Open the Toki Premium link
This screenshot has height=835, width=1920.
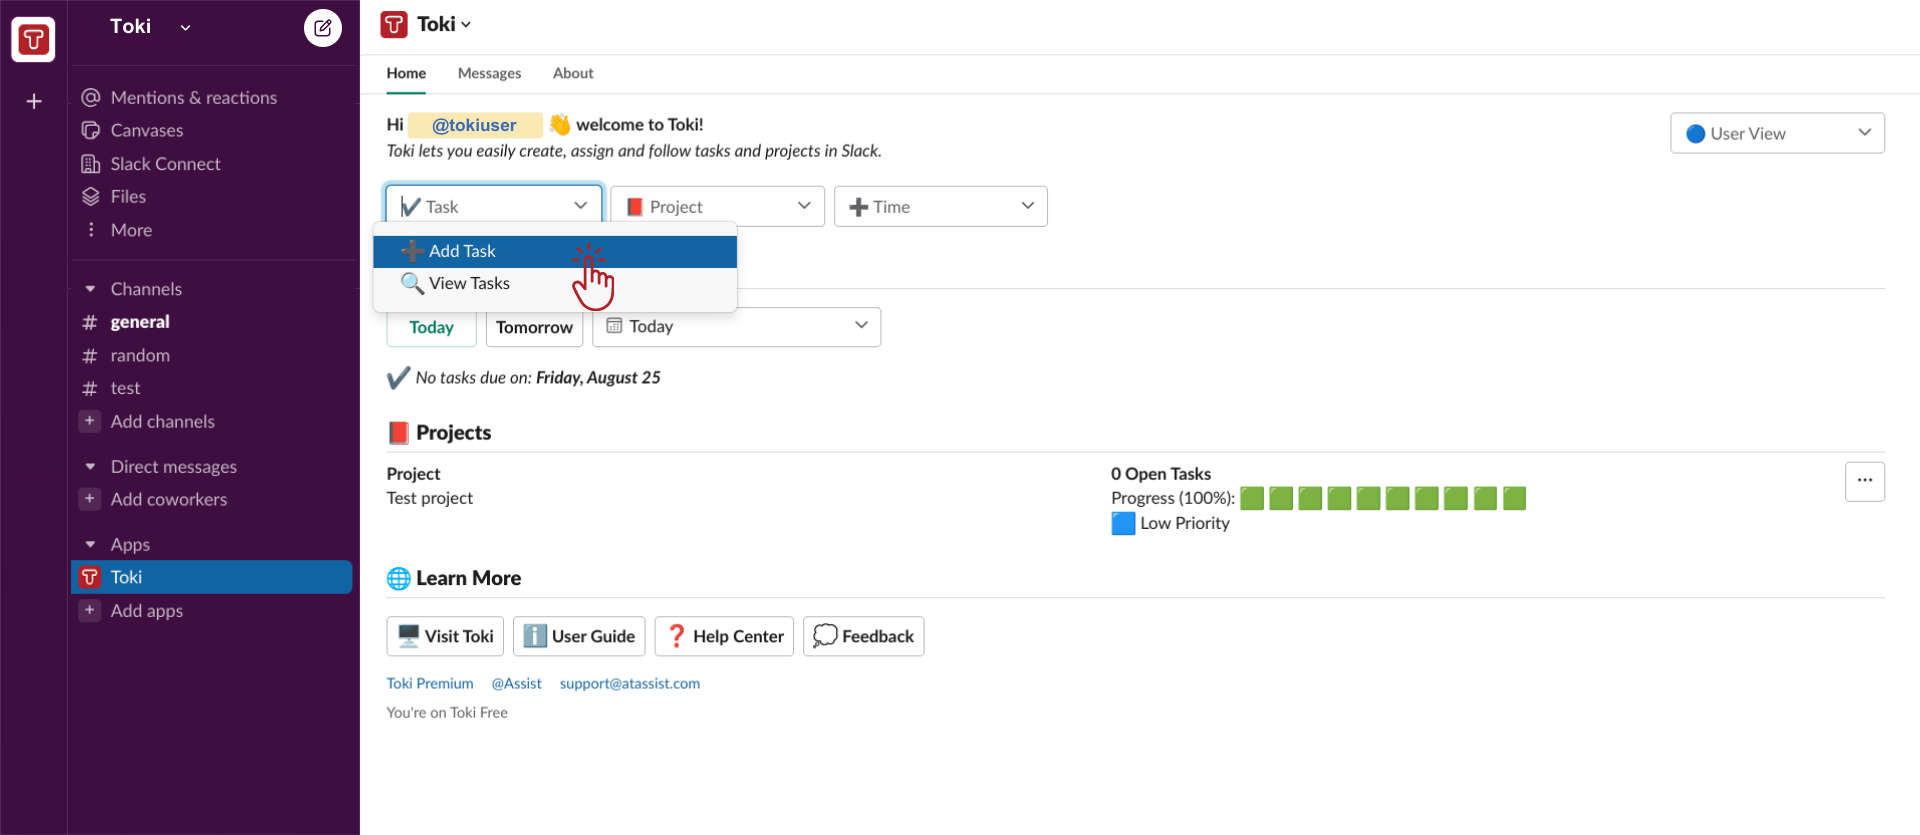pyautogui.click(x=430, y=683)
